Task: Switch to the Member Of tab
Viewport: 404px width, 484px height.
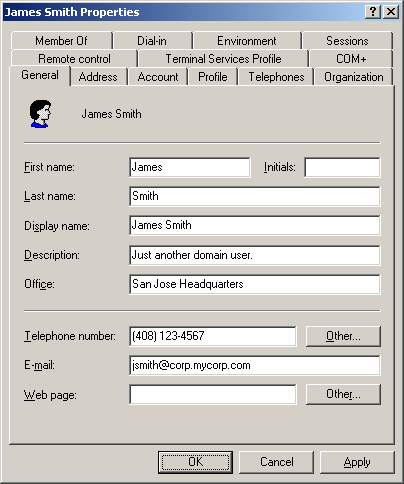Action: click(x=61, y=41)
